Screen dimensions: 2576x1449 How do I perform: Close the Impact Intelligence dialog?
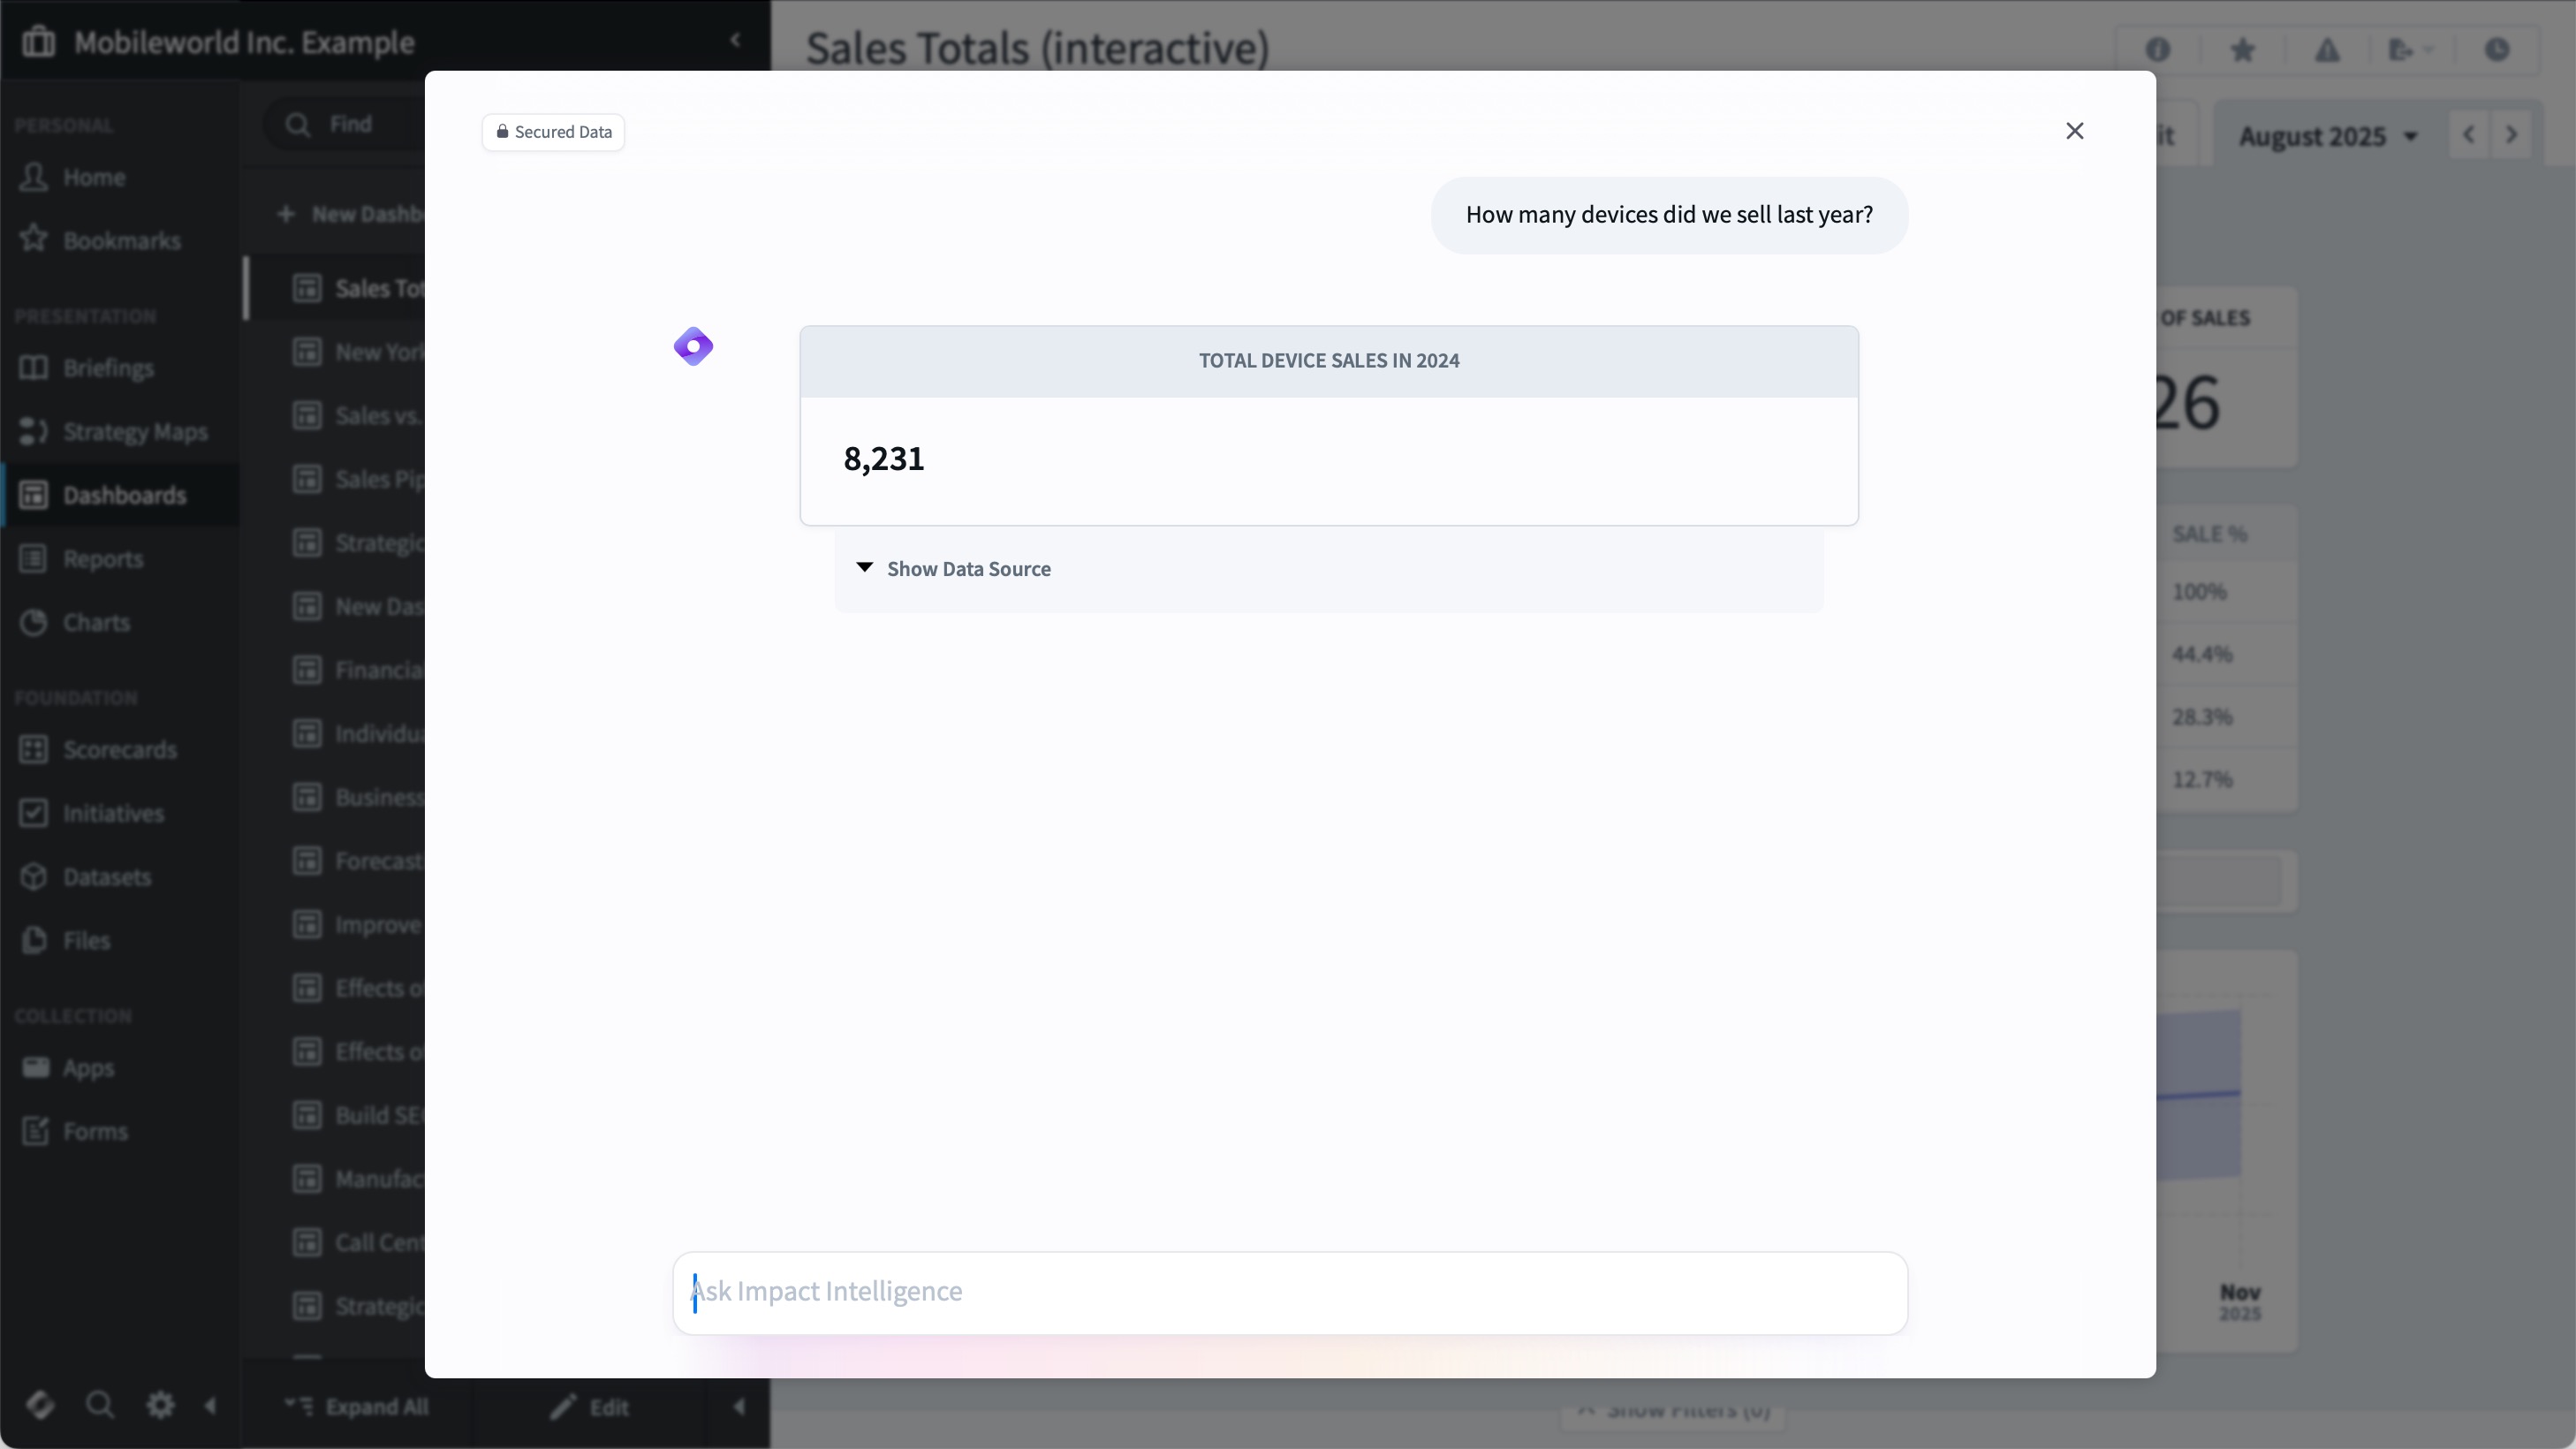(x=2074, y=131)
